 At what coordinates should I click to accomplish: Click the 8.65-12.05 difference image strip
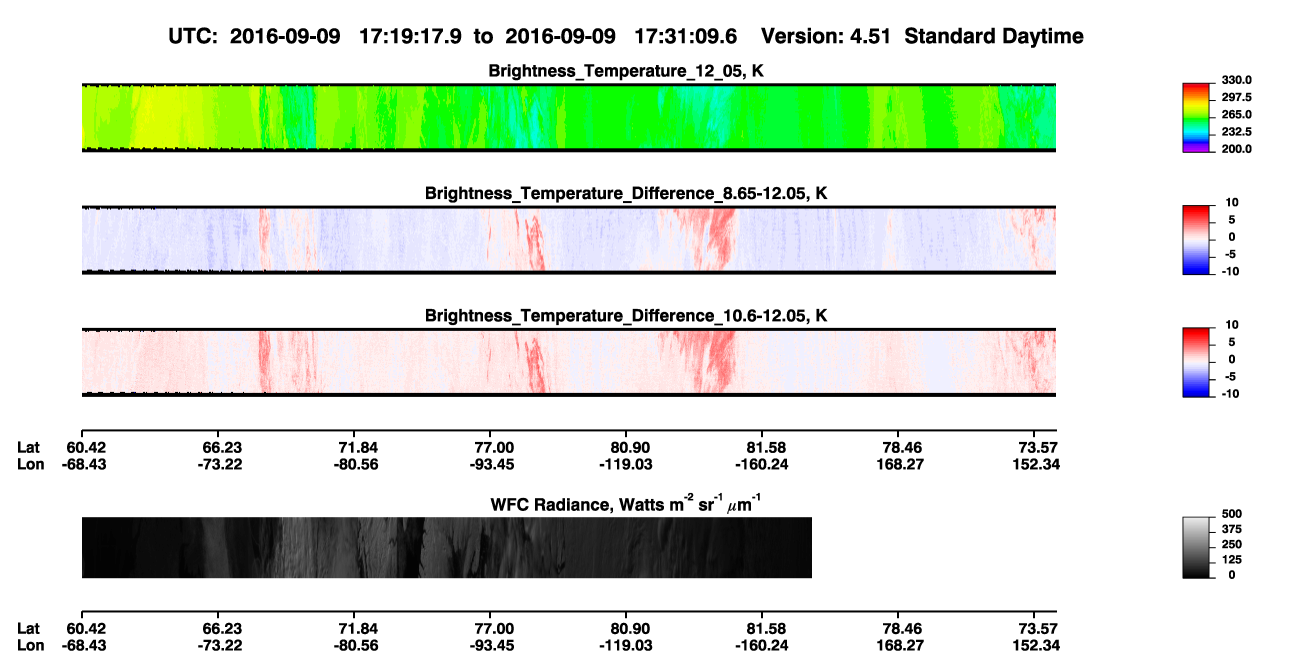[x=568, y=240]
